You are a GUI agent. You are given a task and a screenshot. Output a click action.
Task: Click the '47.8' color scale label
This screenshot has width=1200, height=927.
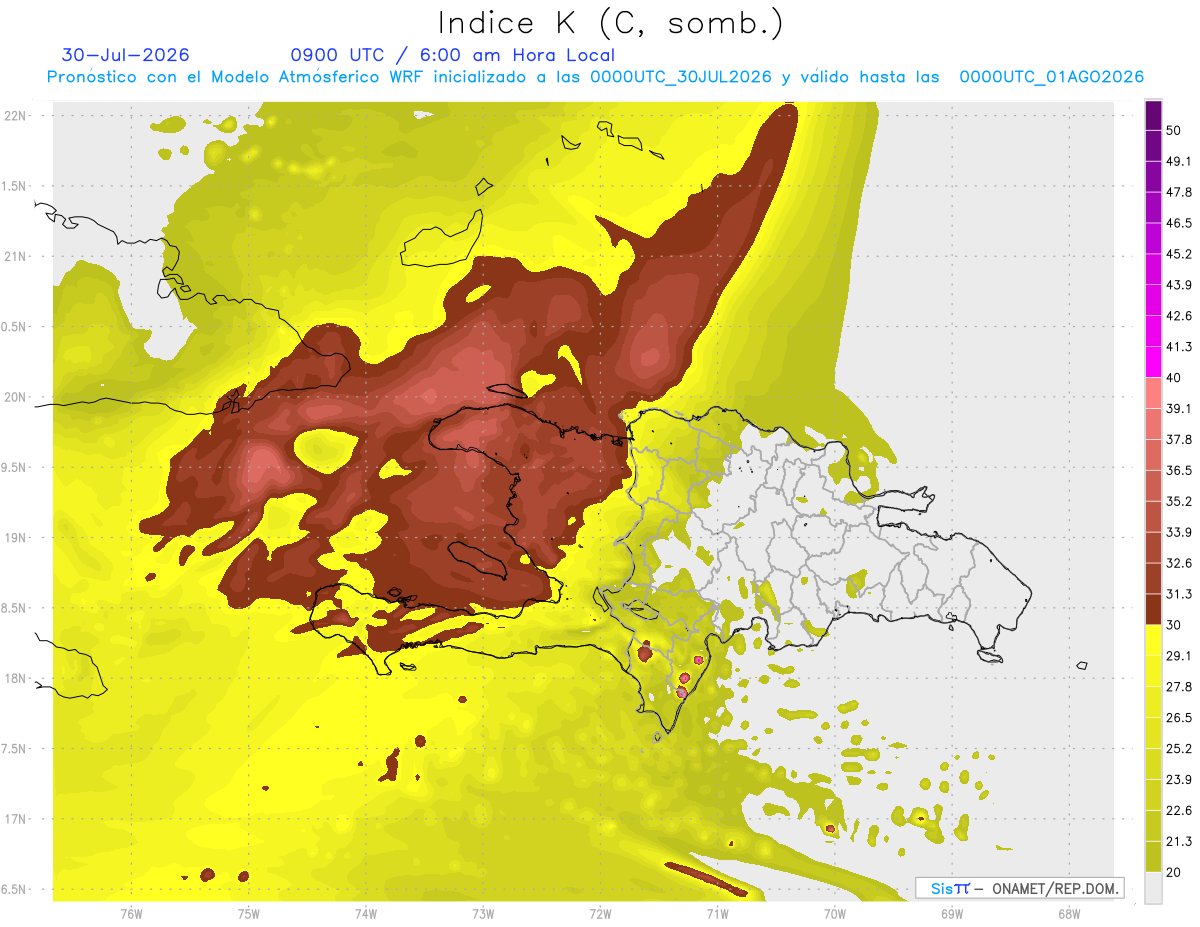[x=1179, y=193]
